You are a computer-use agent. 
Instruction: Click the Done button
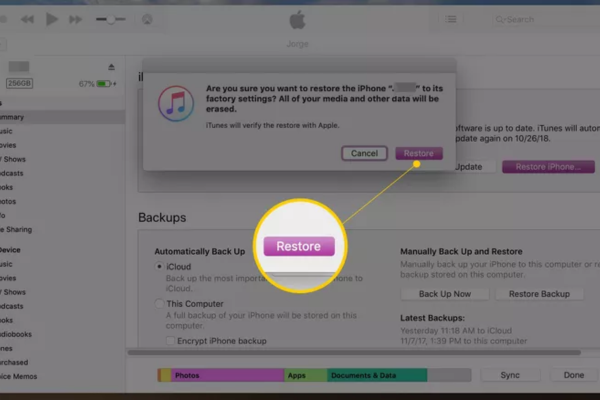[574, 375]
